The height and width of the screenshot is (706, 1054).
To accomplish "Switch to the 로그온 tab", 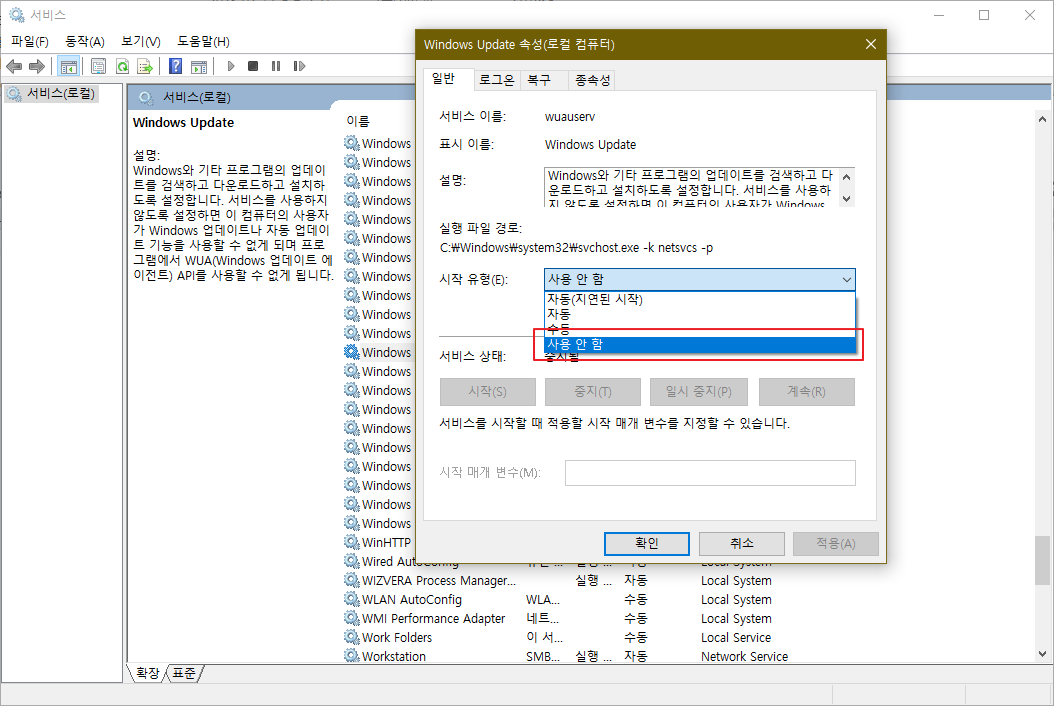I will tap(496, 80).
